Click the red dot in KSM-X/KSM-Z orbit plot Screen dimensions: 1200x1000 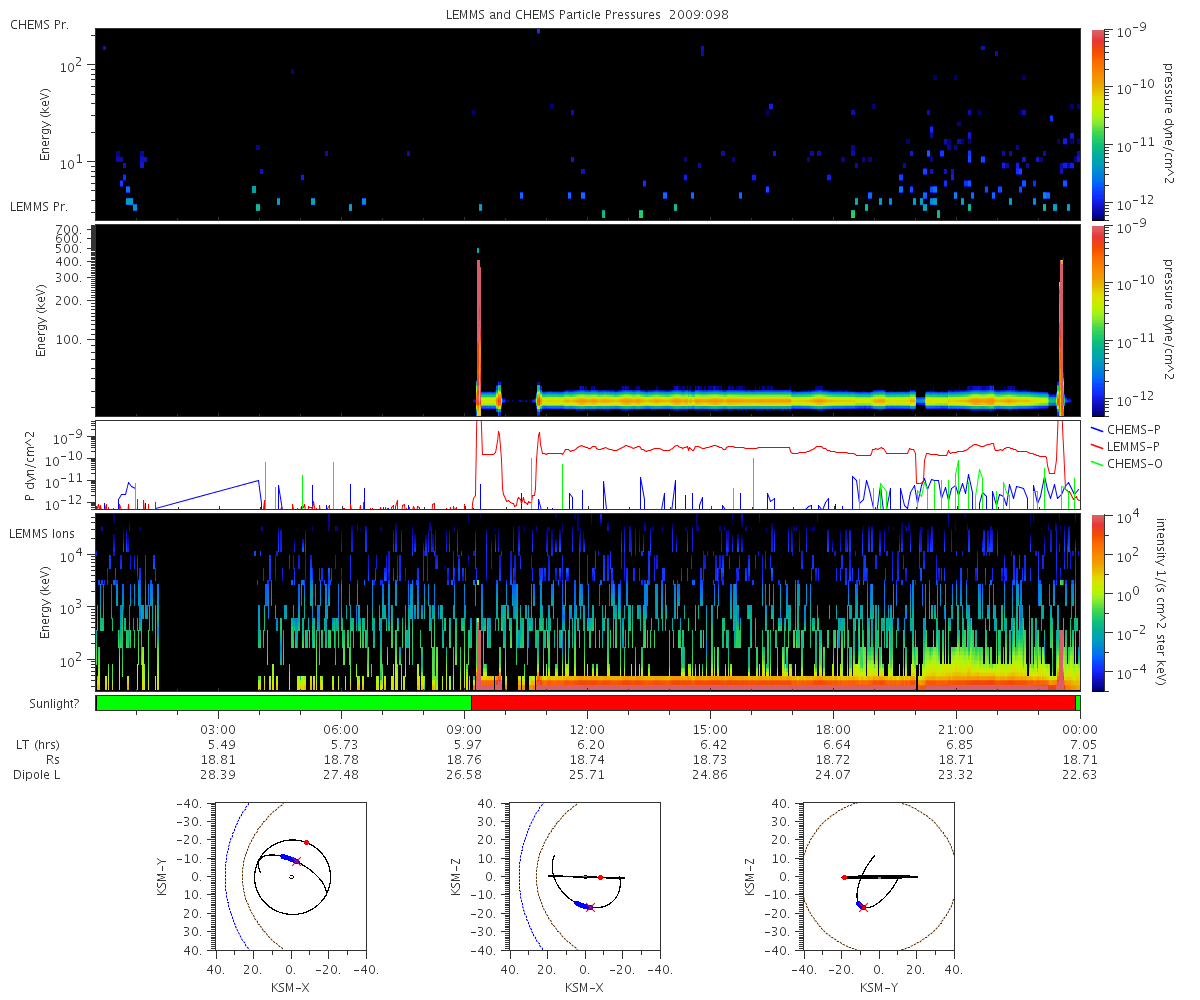pos(600,877)
